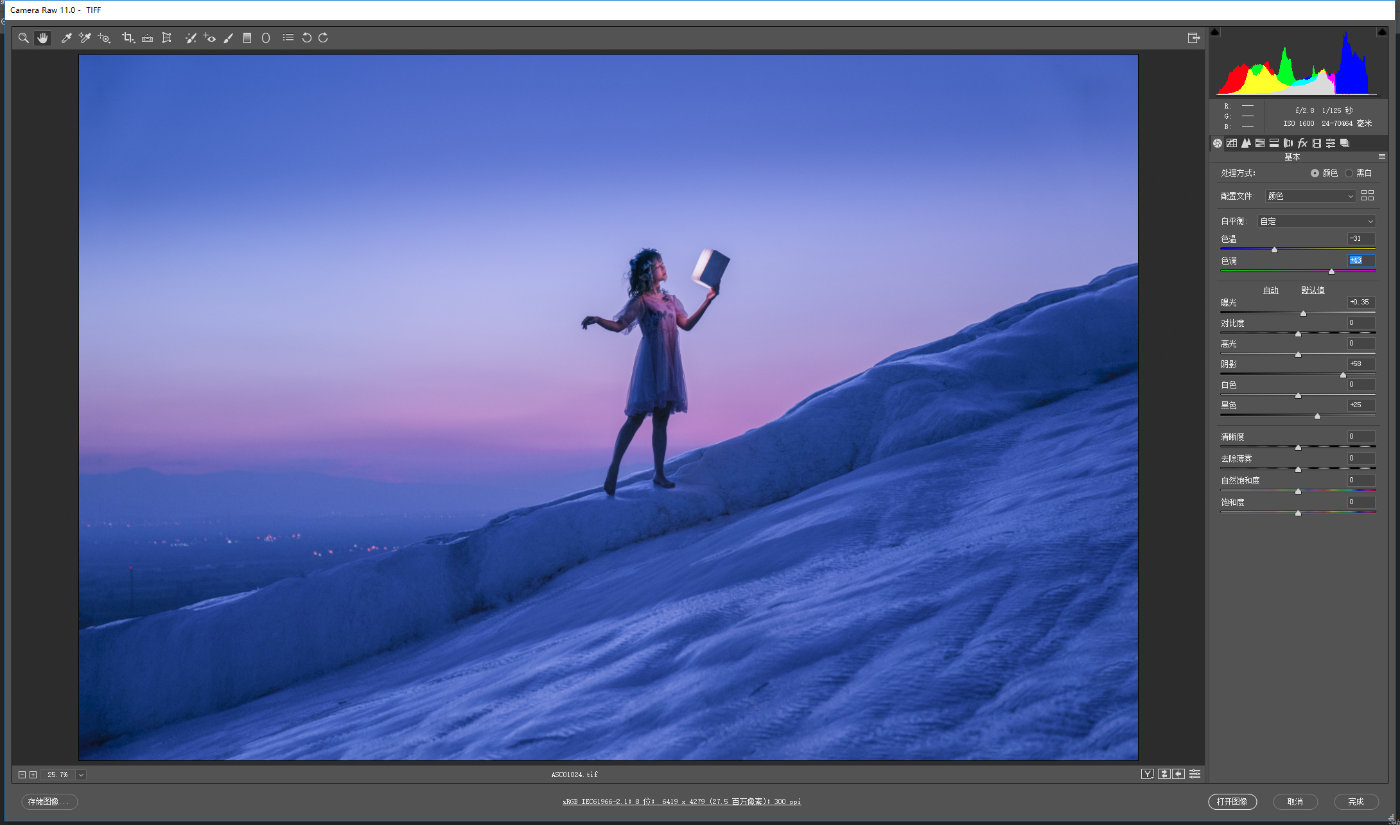Screen dimensions: 1400x825
Task: Open the Split Toning panel tab
Action: click(x=1274, y=143)
